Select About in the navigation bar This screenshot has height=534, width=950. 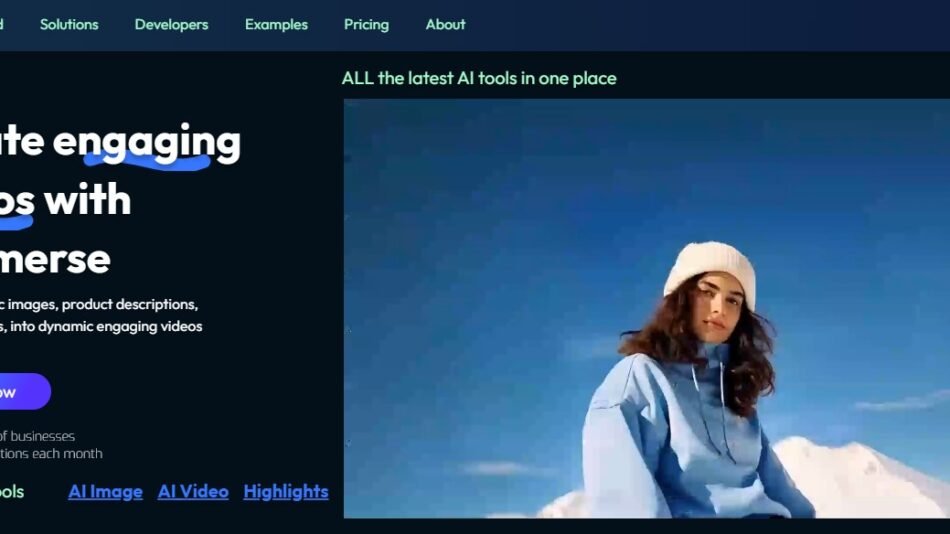coord(445,24)
